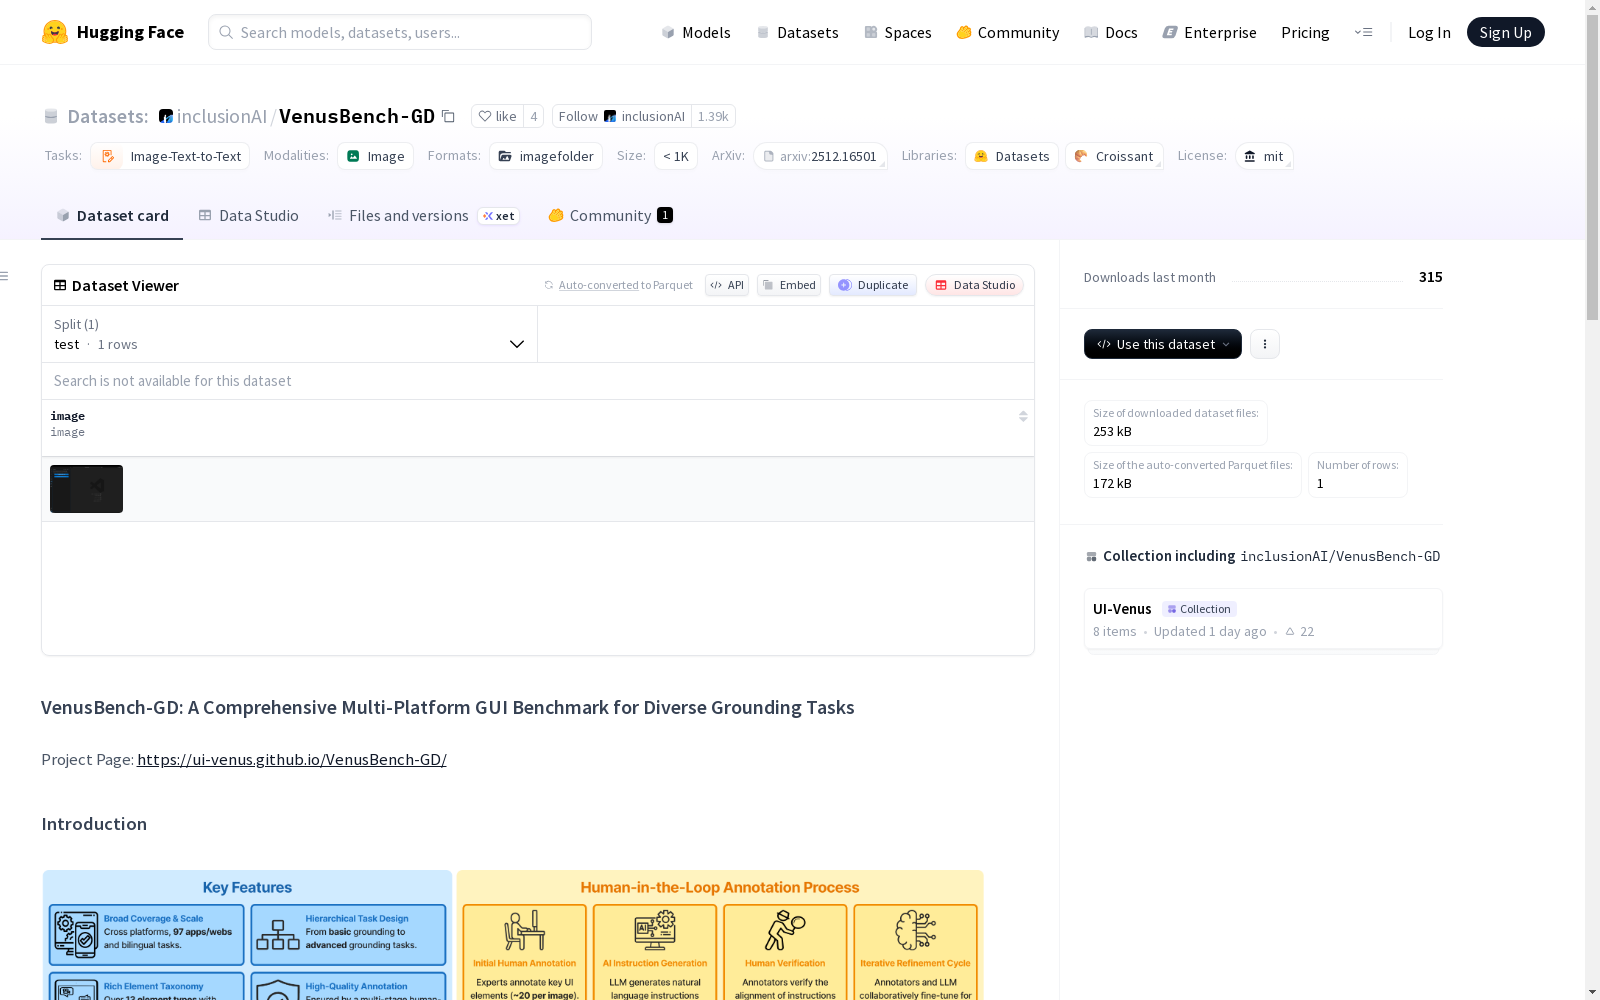
Task: Click the Hugging Face logo icon
Action: click(x=55, y=32)
